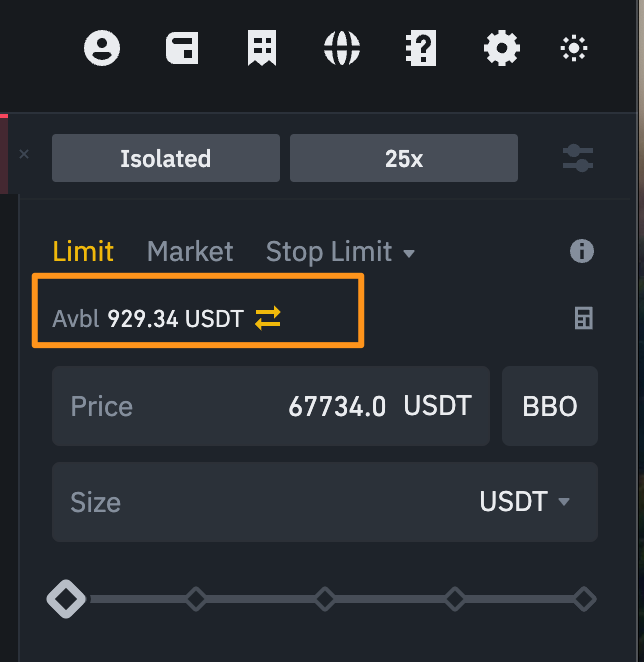This screenshot has height=662, width=644.
Task: Open the help question-mark icon
Action: point(421,48)
